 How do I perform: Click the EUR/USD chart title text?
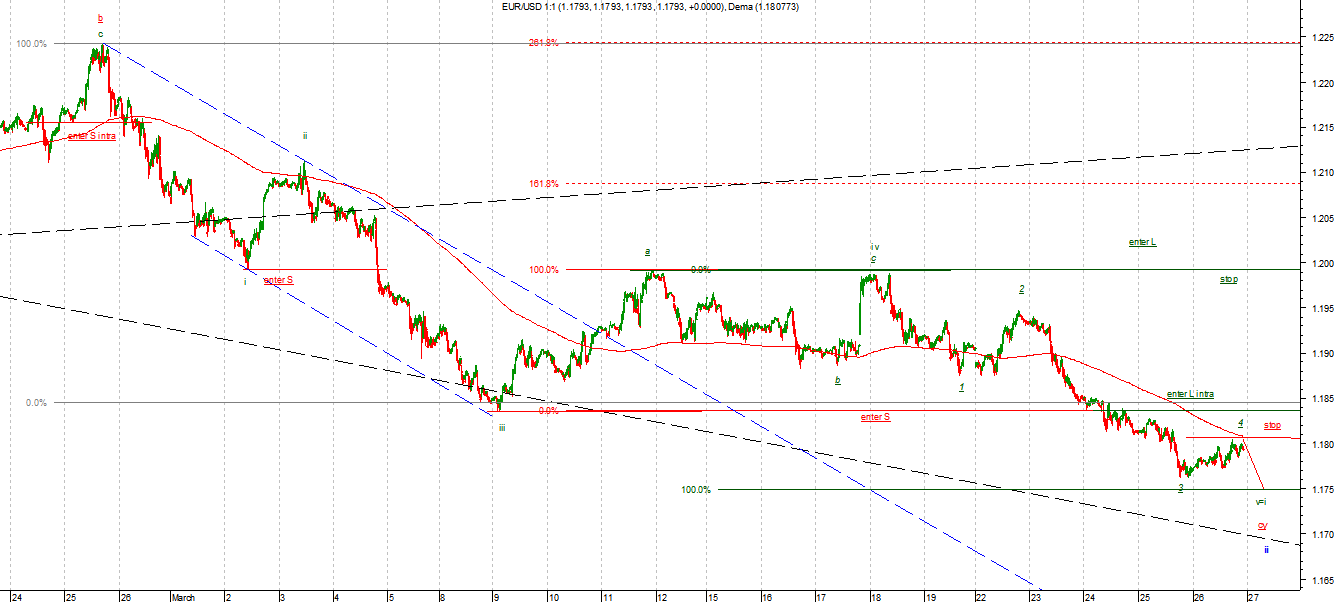[651, 7]
